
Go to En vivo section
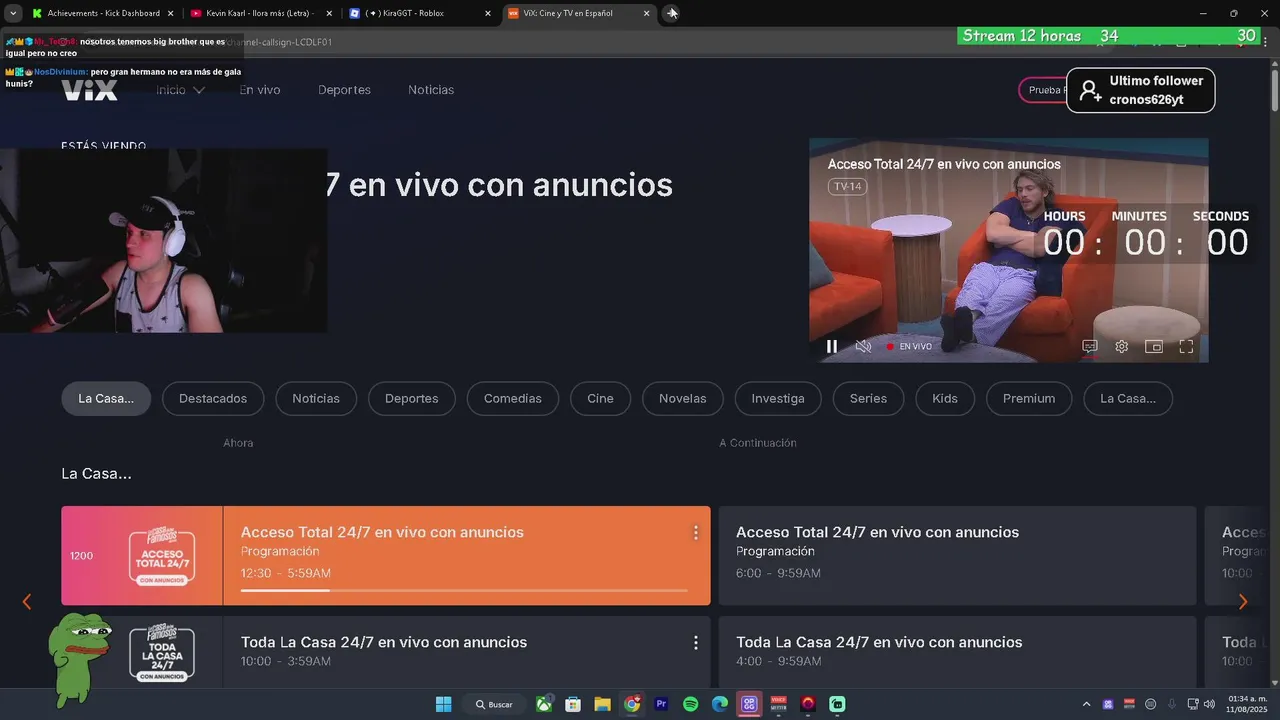(x=260, y=90)
